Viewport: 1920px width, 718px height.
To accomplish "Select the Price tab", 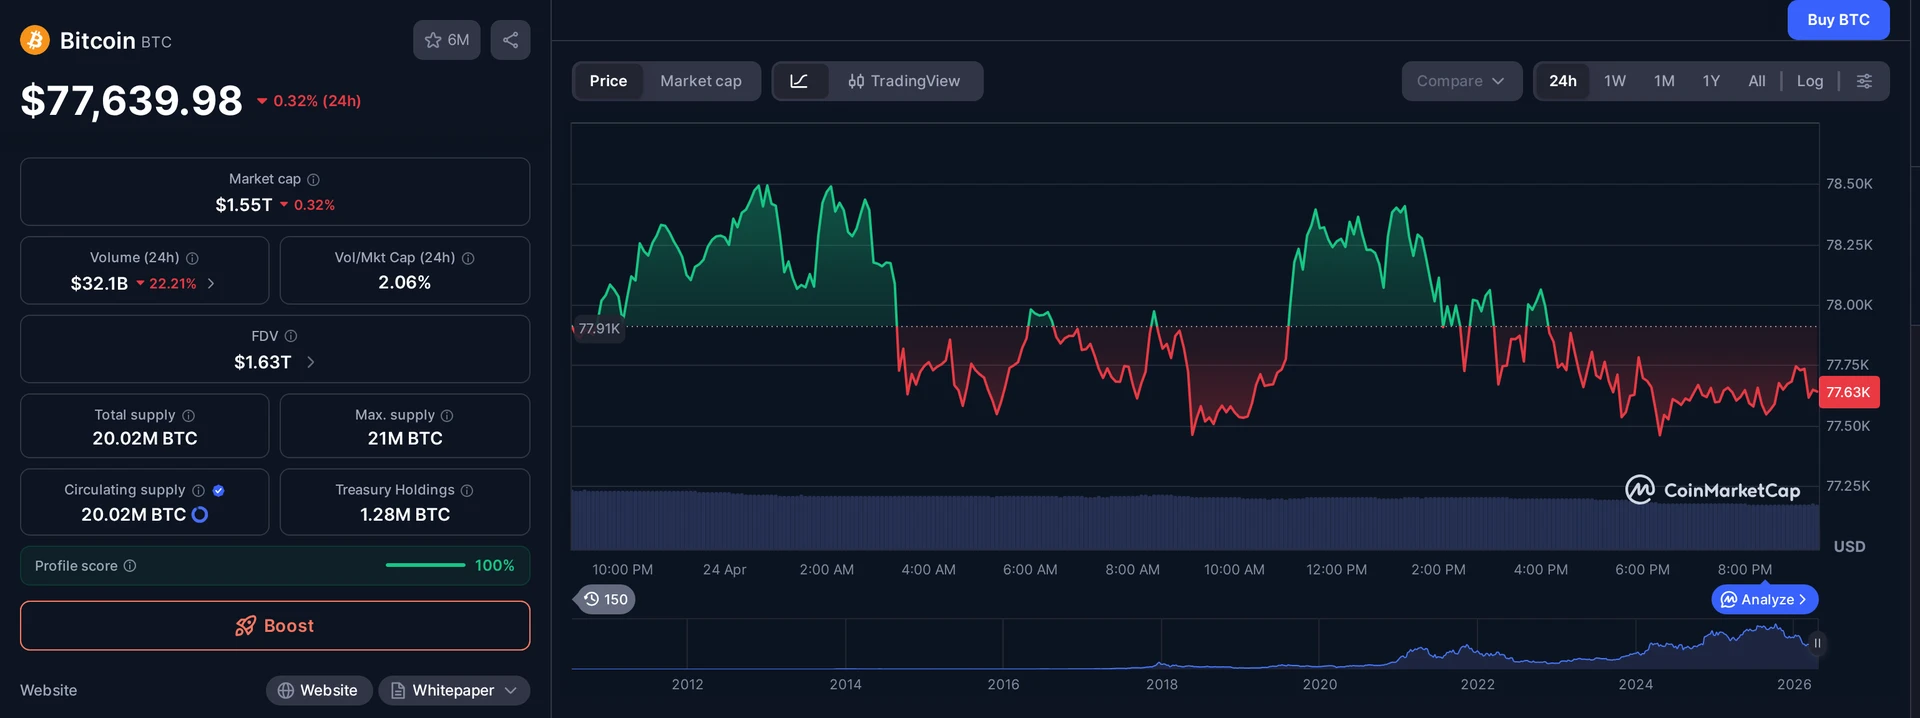I will click(608, 81).
